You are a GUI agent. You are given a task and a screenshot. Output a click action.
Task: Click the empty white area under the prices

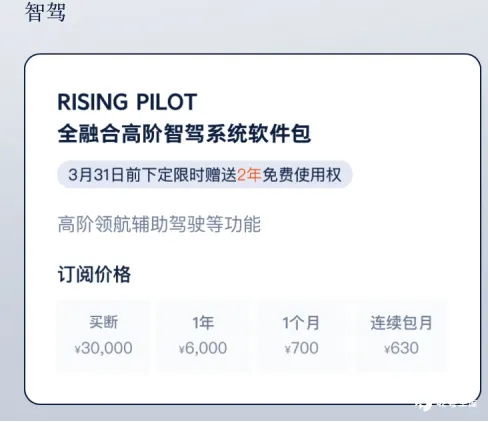coord(252,388)
